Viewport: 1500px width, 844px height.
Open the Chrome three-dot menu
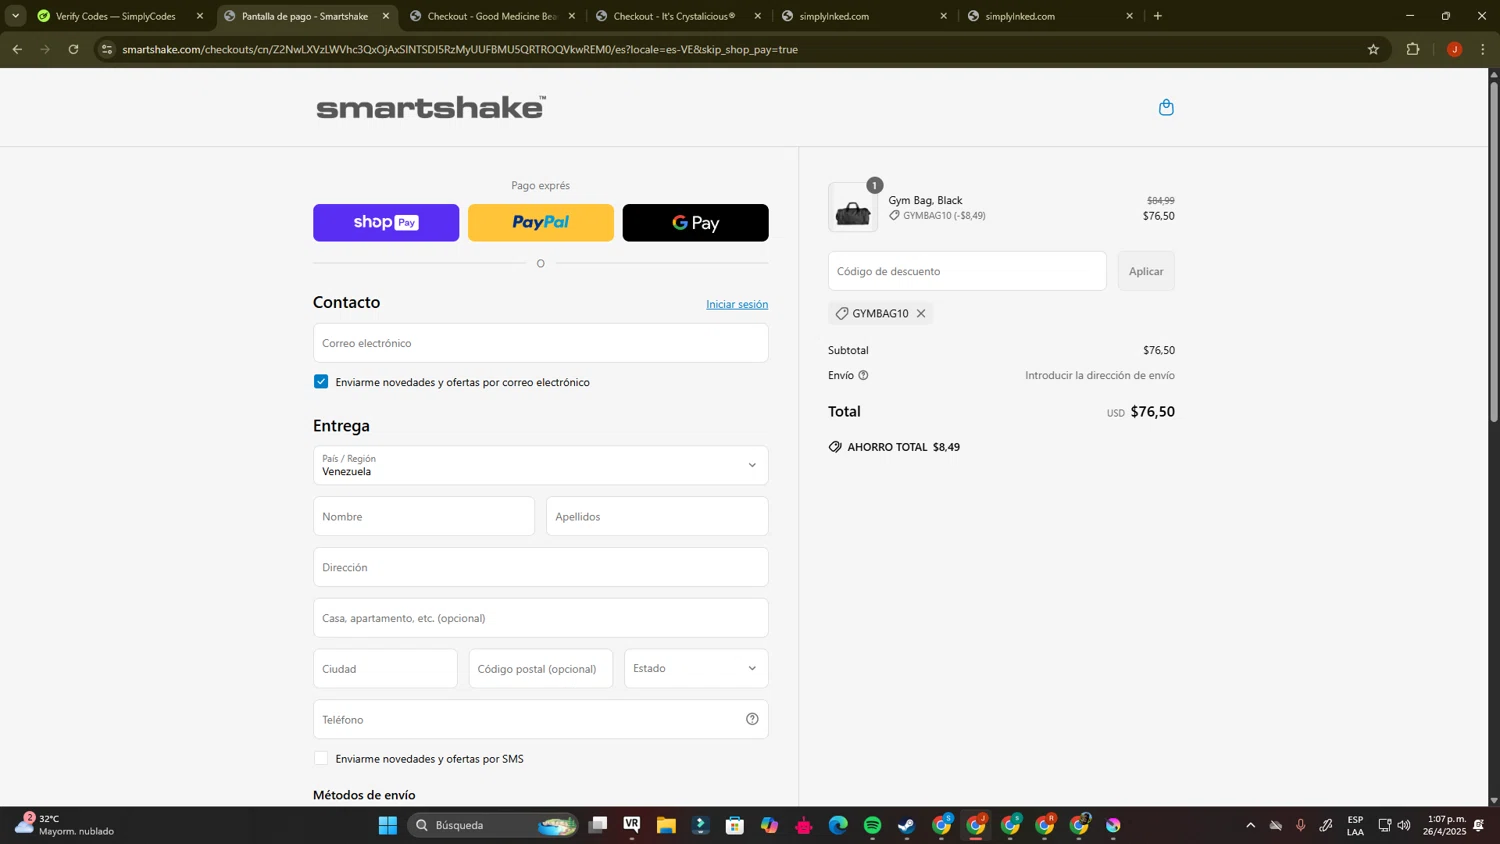(x=1483, y=49)
